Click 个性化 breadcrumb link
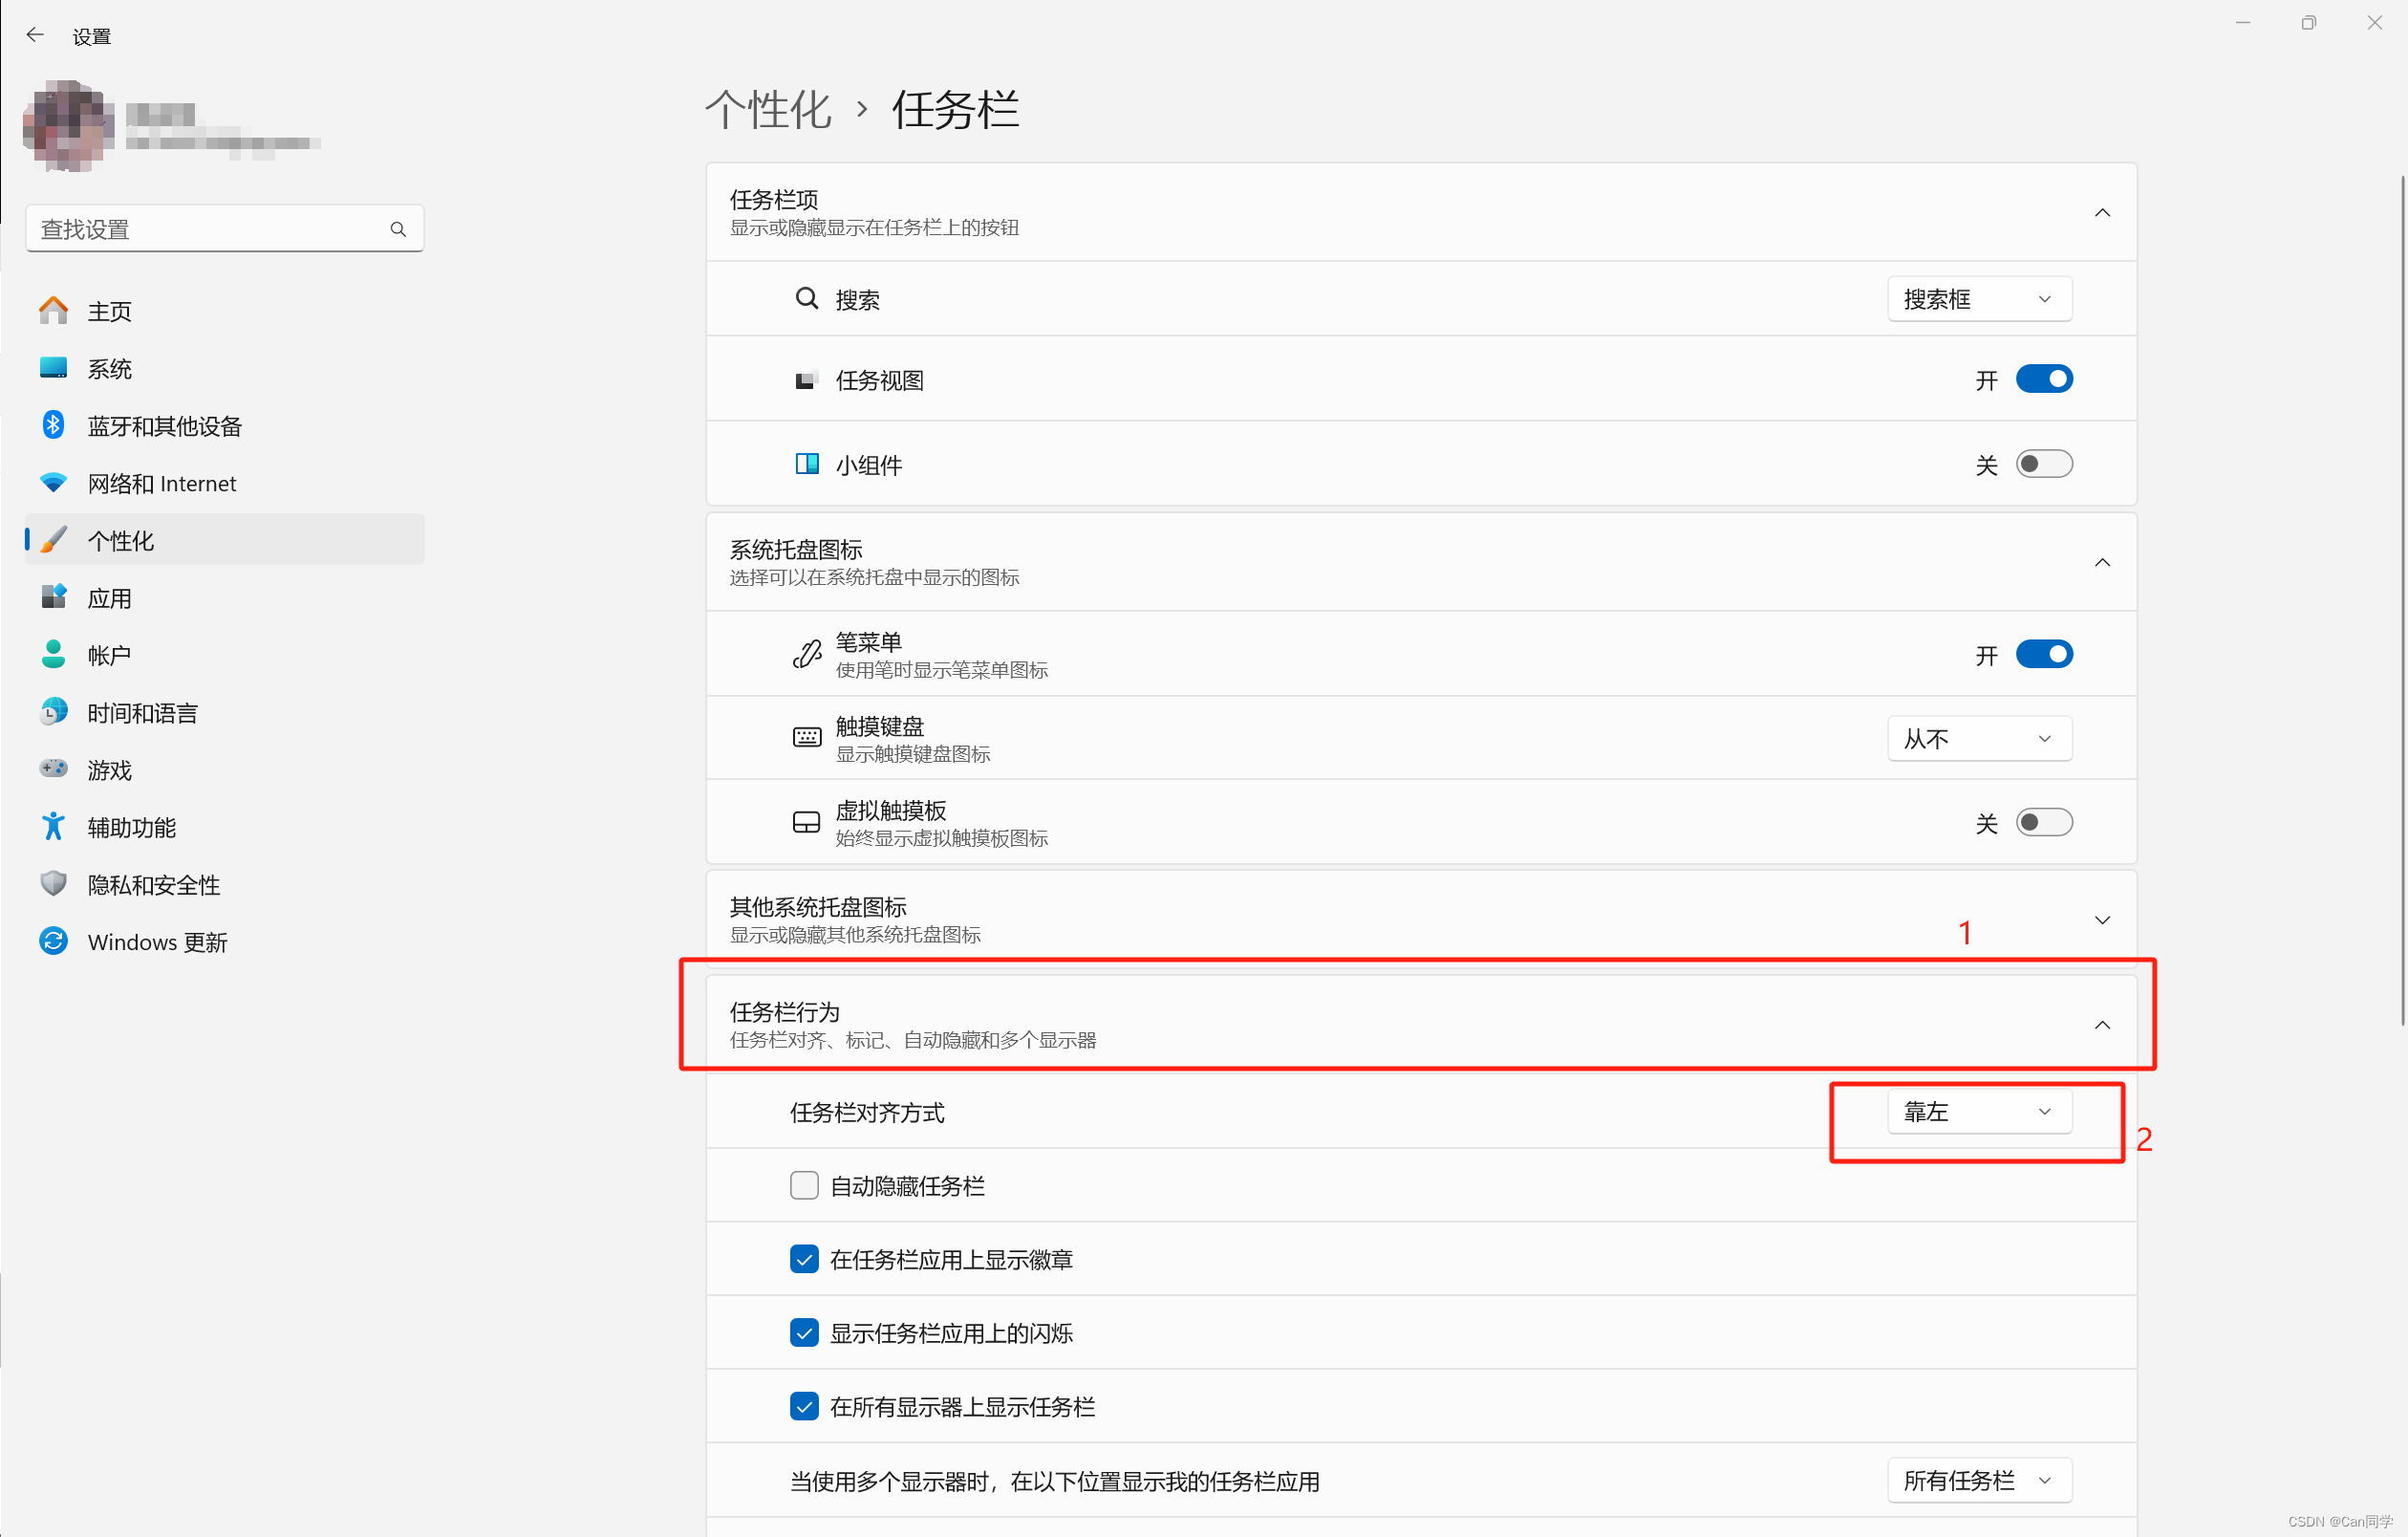This screenshot has width=2408, height=1537. (768, 109)
